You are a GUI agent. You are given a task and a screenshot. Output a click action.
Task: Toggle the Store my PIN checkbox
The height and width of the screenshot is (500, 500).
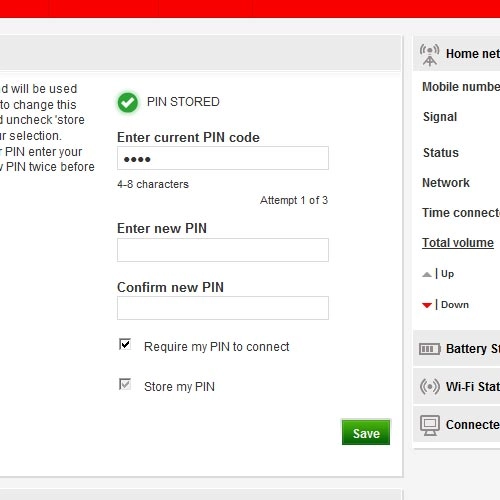pyautogui.click(x=125, y=384)
